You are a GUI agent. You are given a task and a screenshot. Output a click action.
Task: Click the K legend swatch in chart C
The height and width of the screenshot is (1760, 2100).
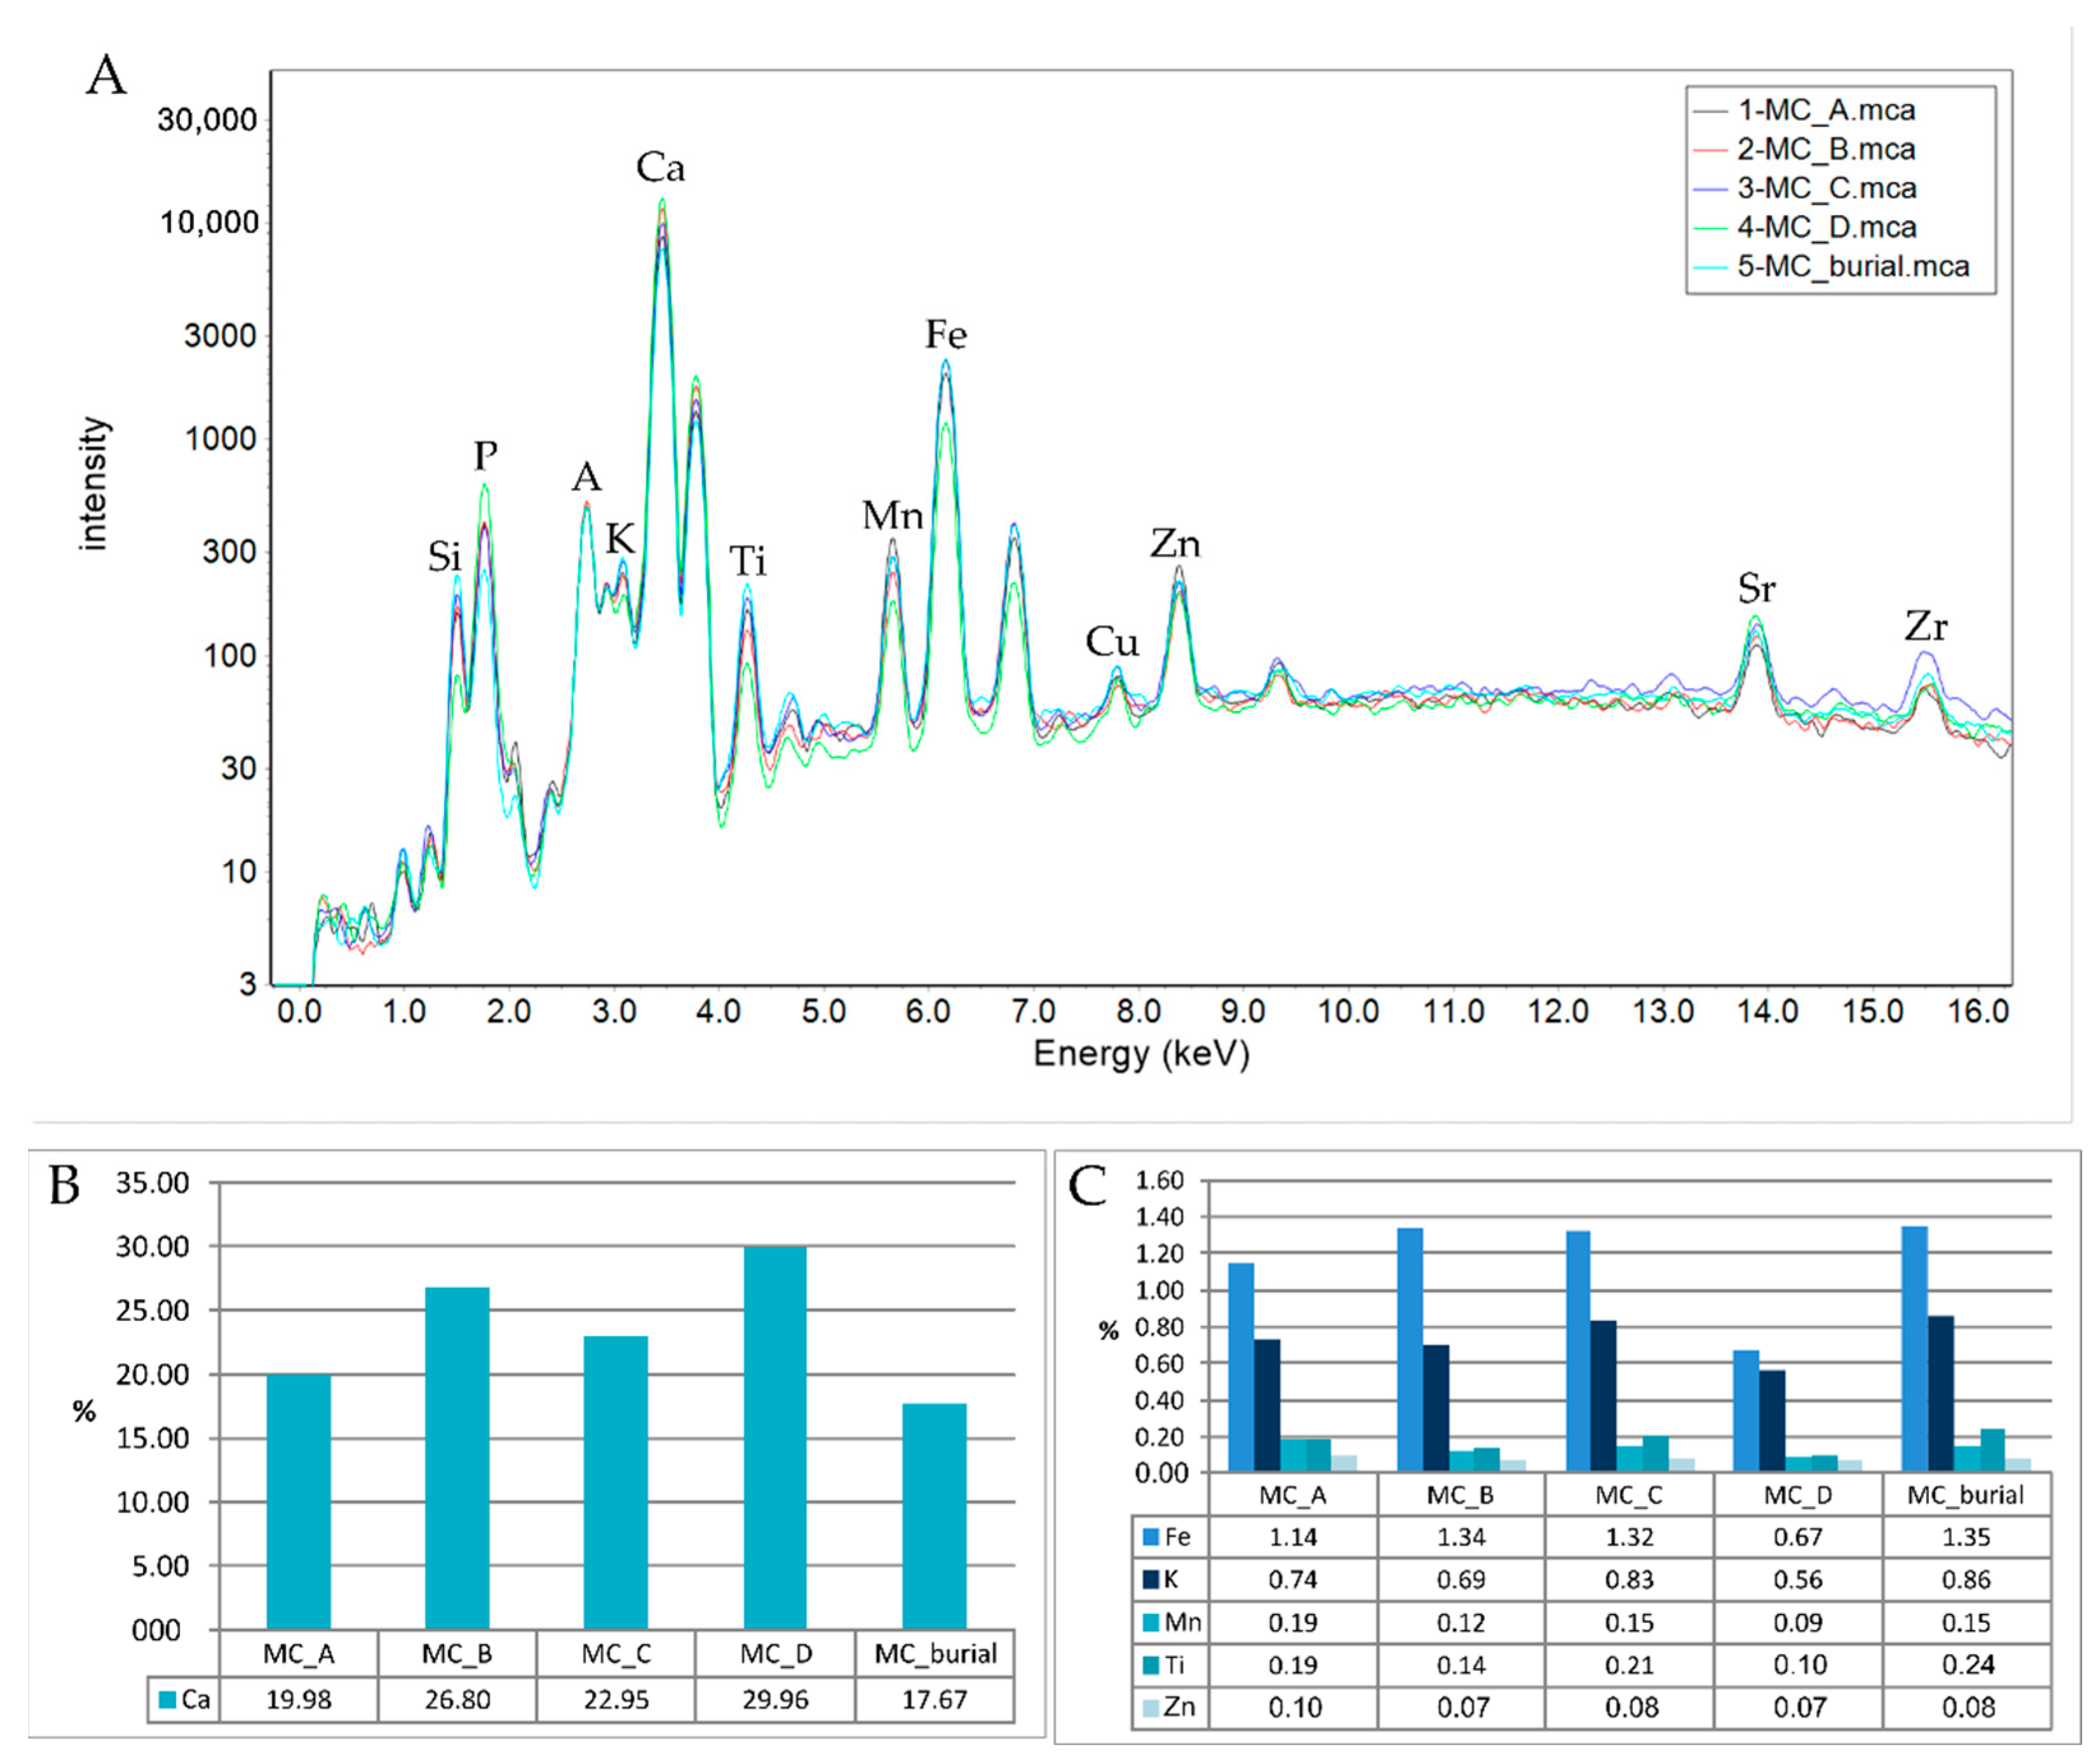(1150, 1580)
